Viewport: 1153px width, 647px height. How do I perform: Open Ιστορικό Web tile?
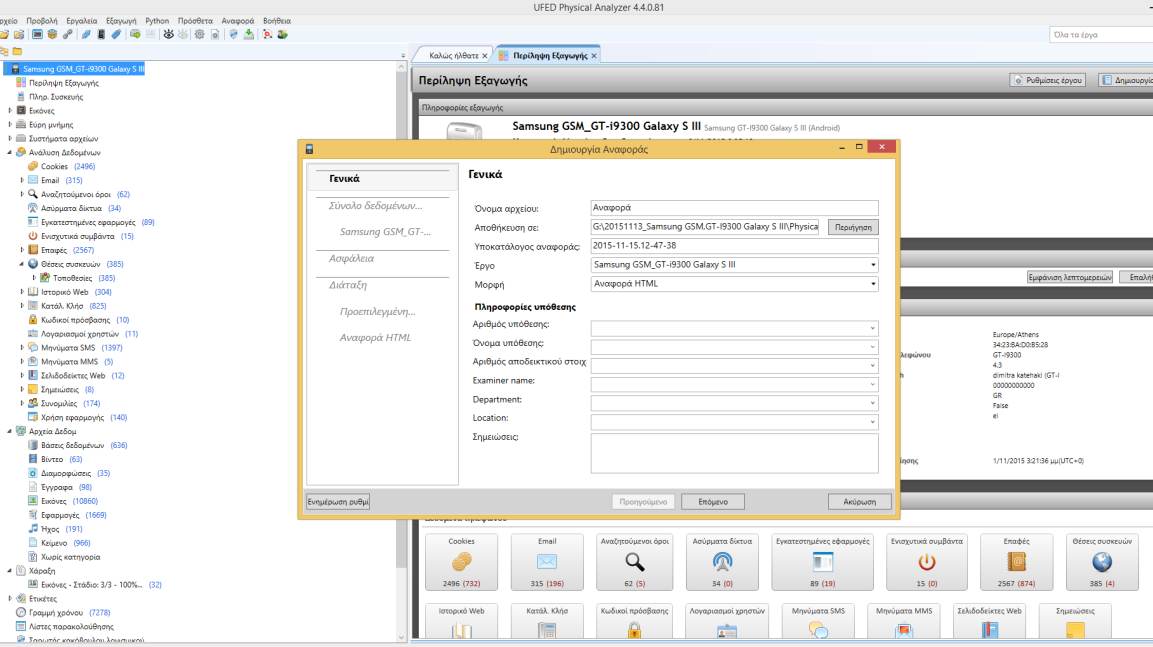pyautogui.click(x=461, y=622)
